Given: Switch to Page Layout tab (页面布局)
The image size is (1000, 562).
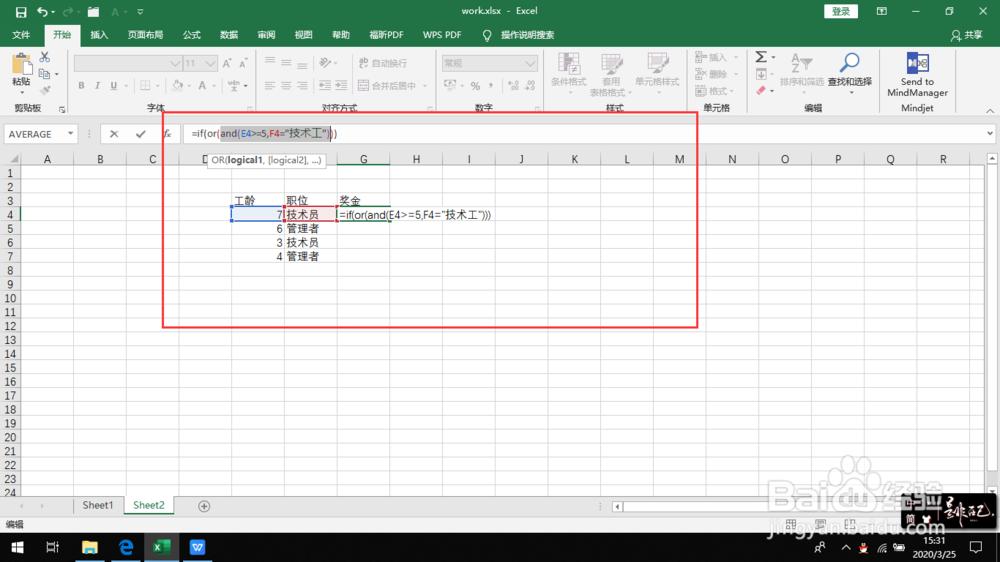Looking at the screenshot, I should click(145, 35).
